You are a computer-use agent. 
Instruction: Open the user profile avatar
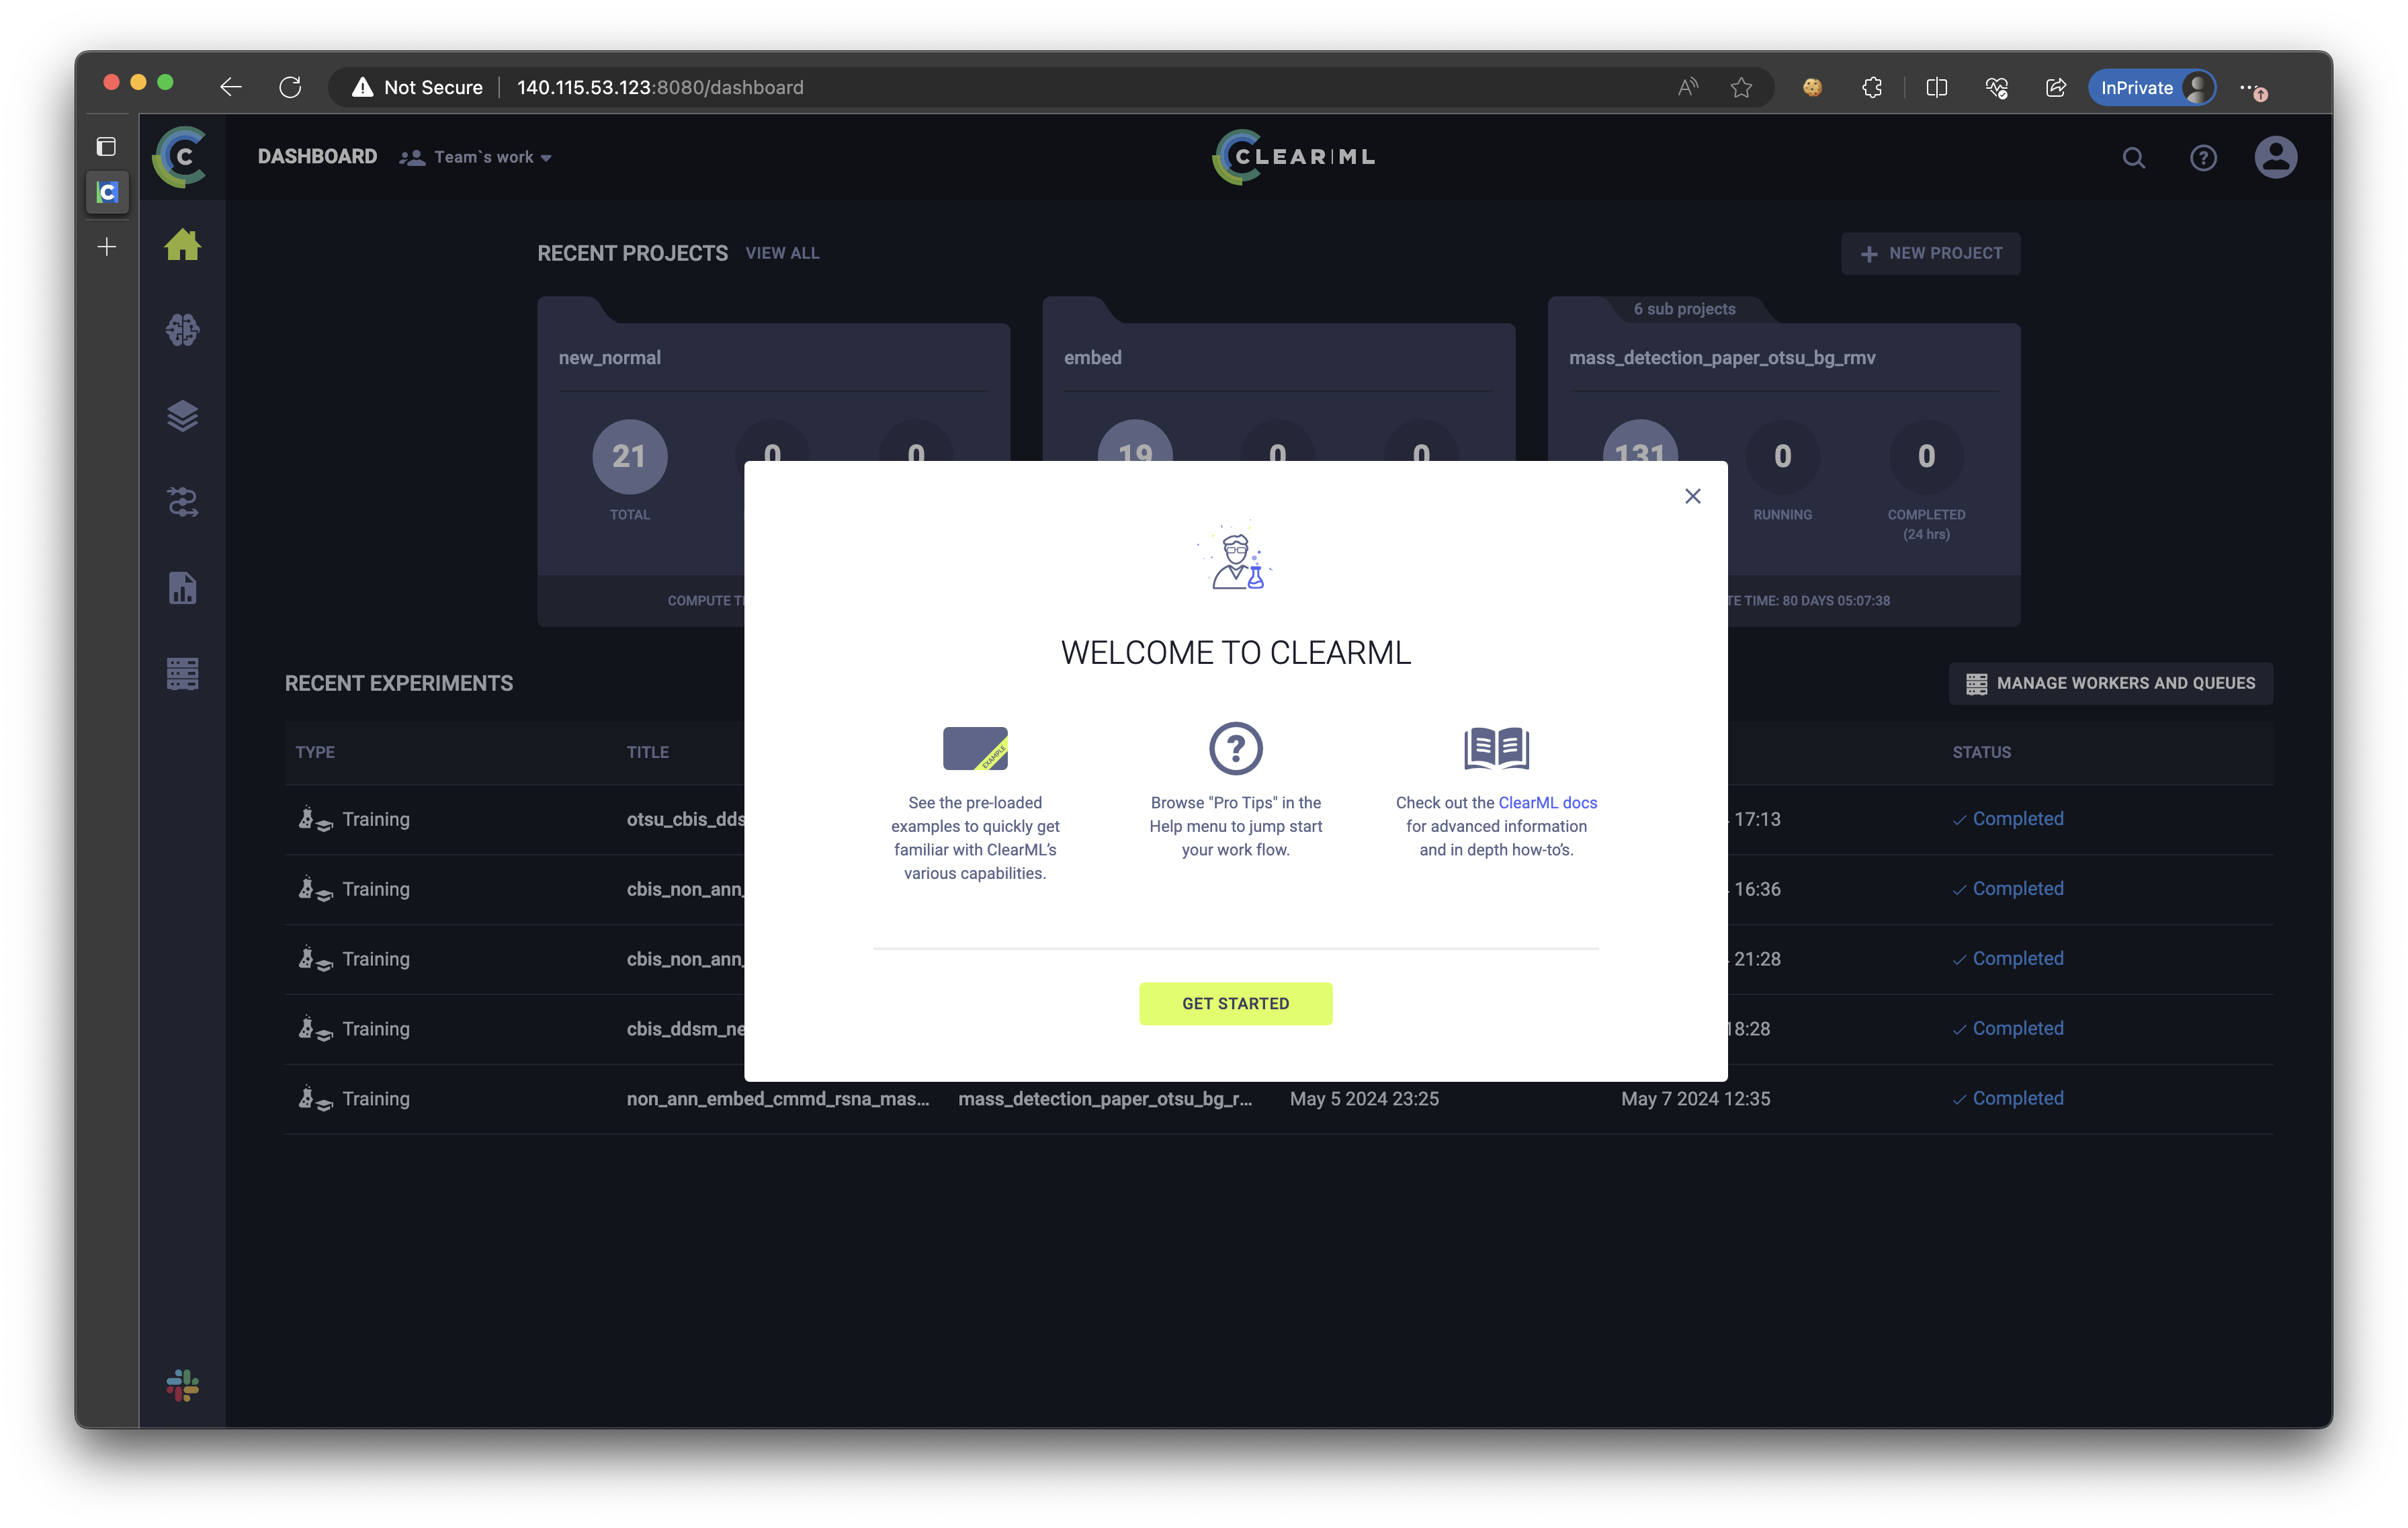point(2275,157)
